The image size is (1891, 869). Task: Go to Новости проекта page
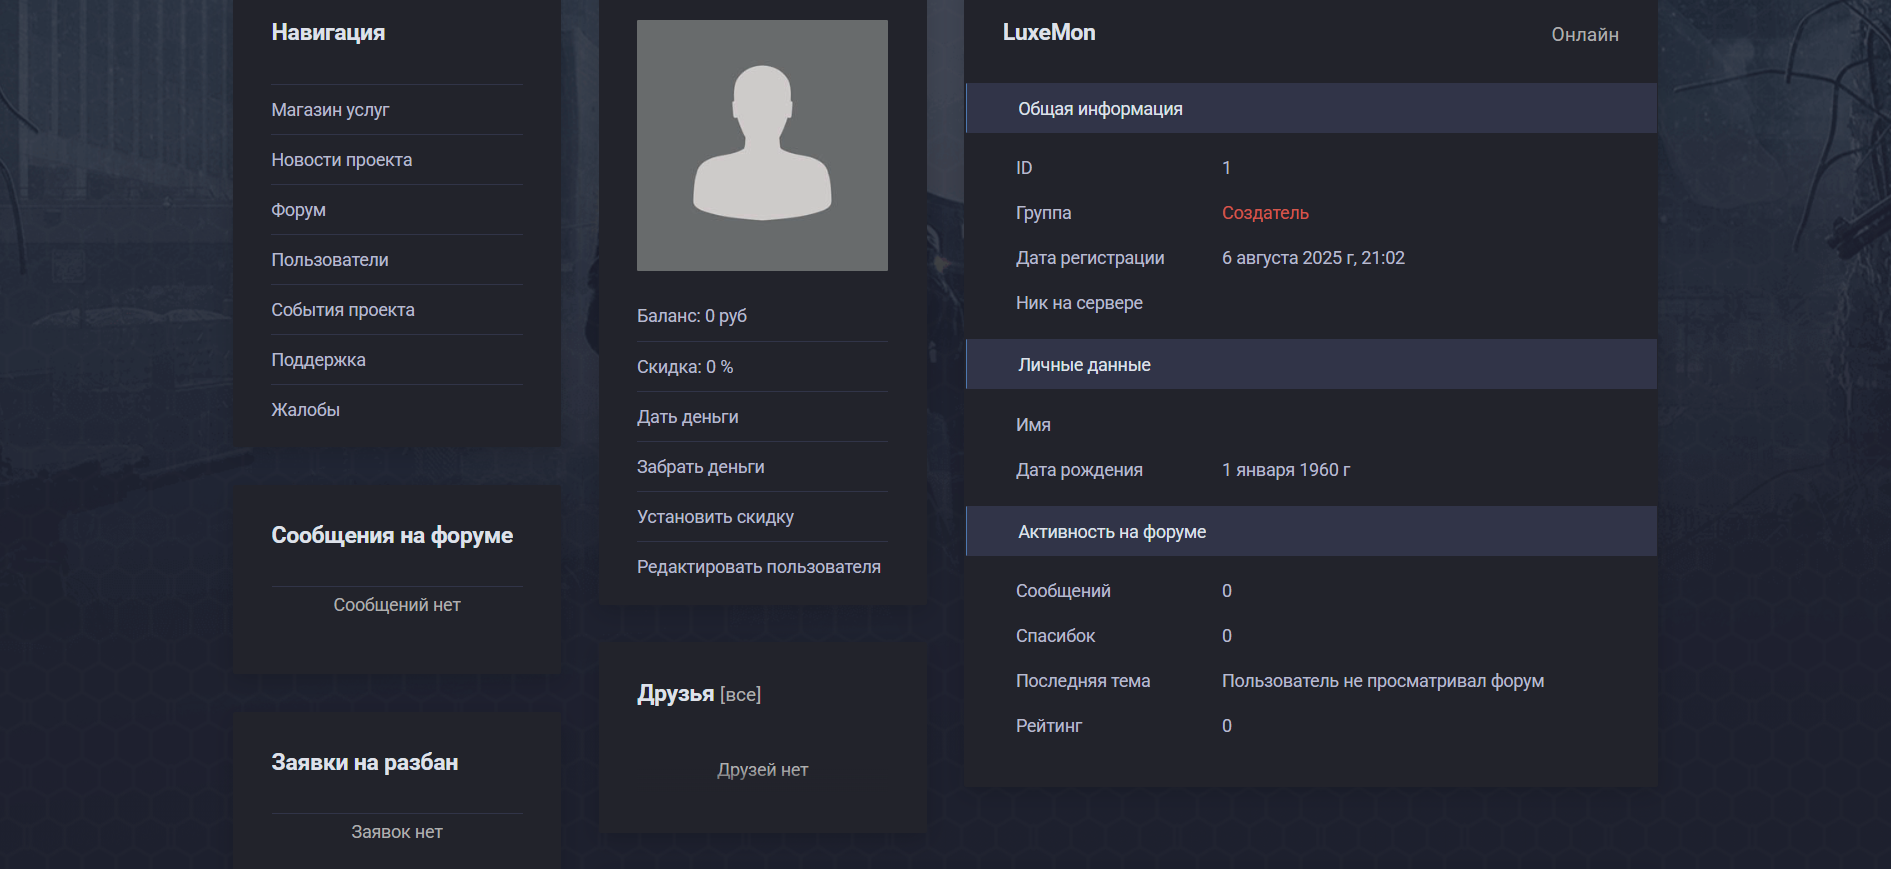341,160
